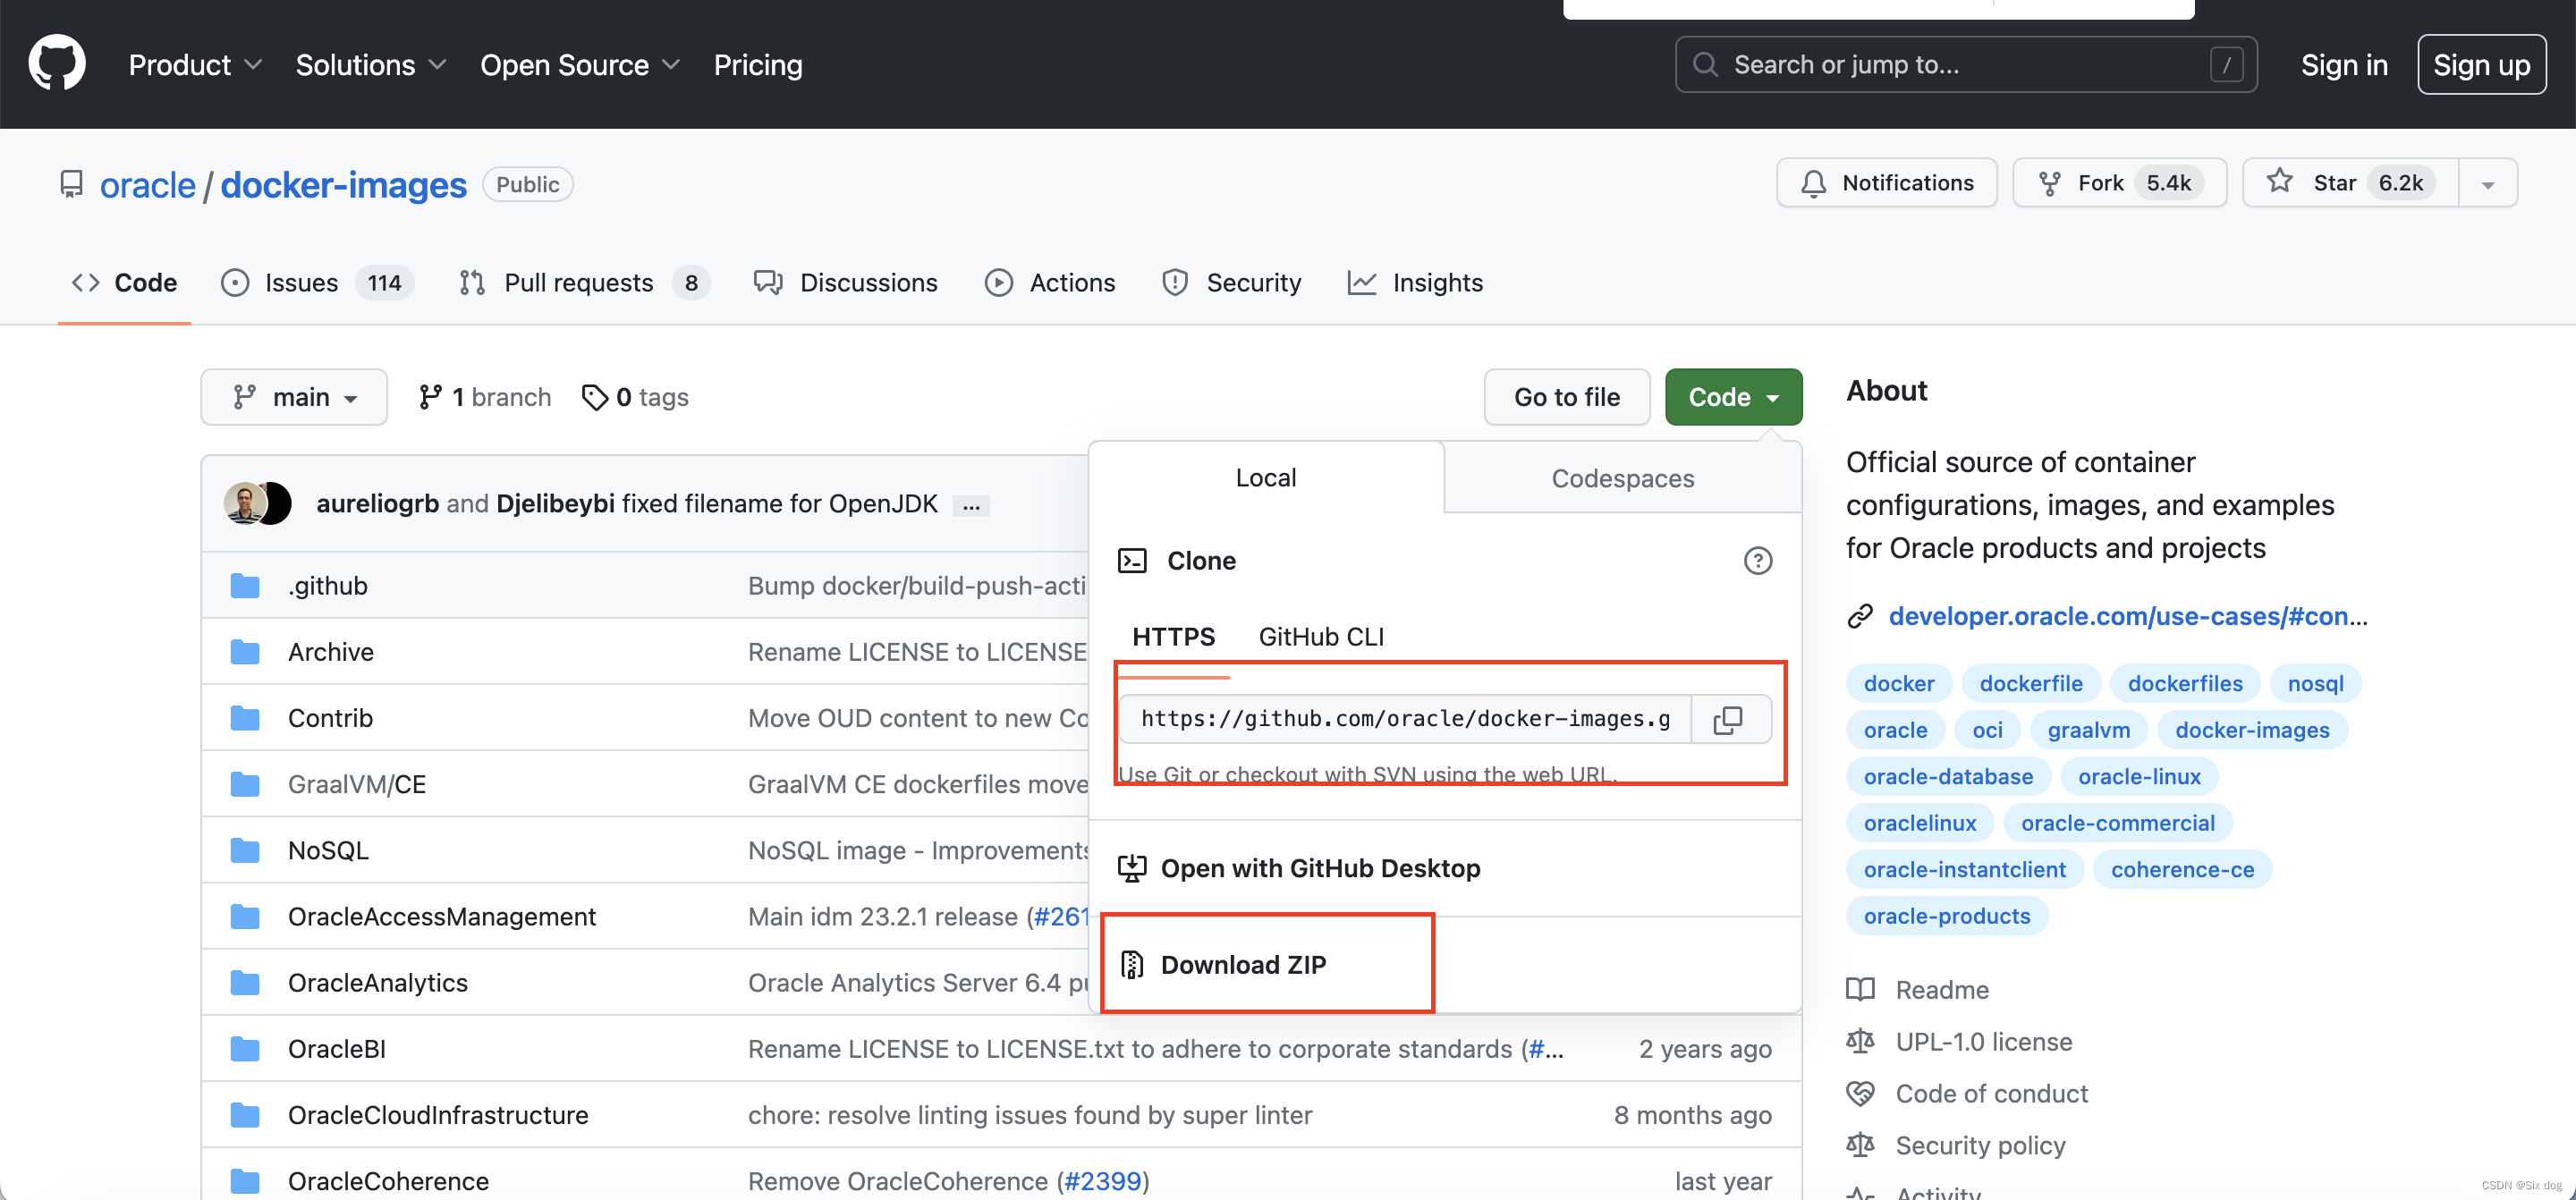2576x1200 pixels.
Task: Open the docker-images repository link
Action: pyautogui.click(x=343, y=185)
